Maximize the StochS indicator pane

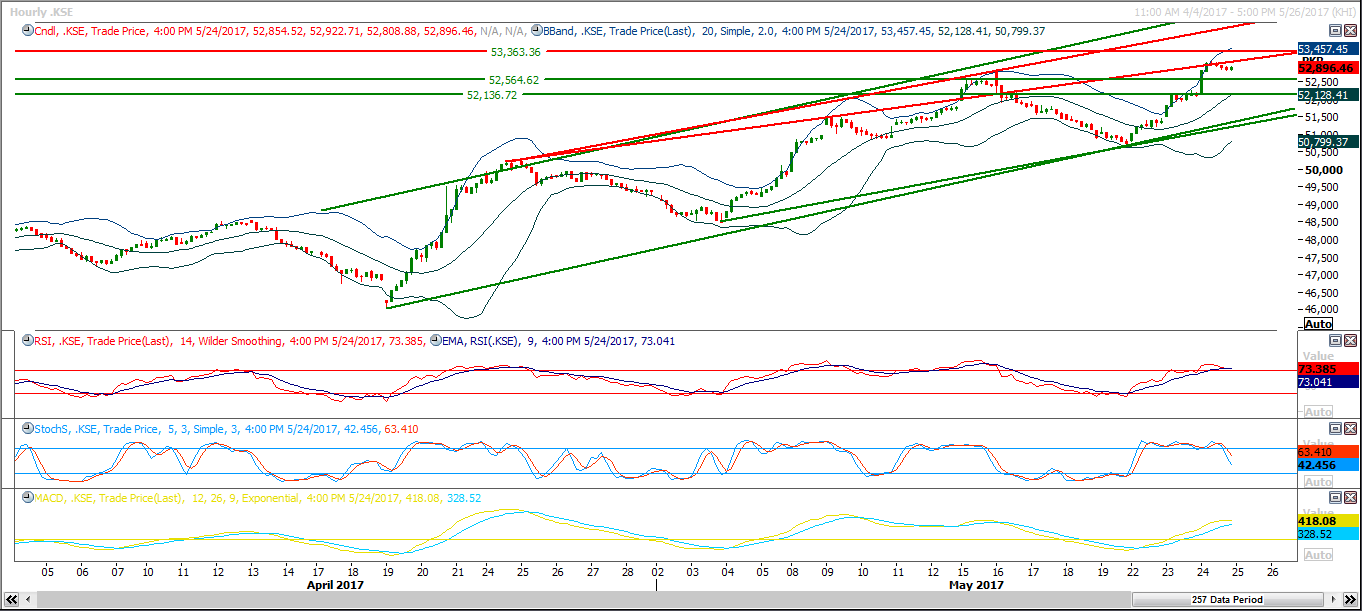point(1335,428)
